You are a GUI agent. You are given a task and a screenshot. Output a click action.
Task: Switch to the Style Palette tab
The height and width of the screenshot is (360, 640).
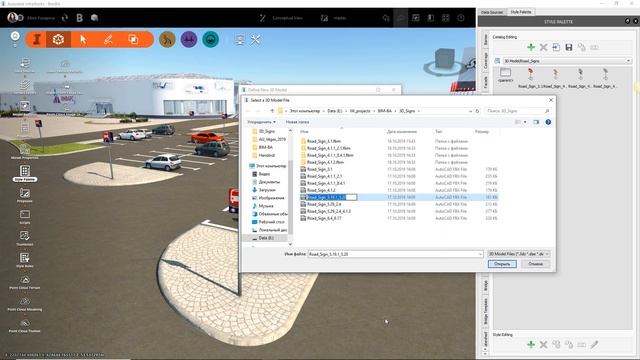(x=521, y=12)
